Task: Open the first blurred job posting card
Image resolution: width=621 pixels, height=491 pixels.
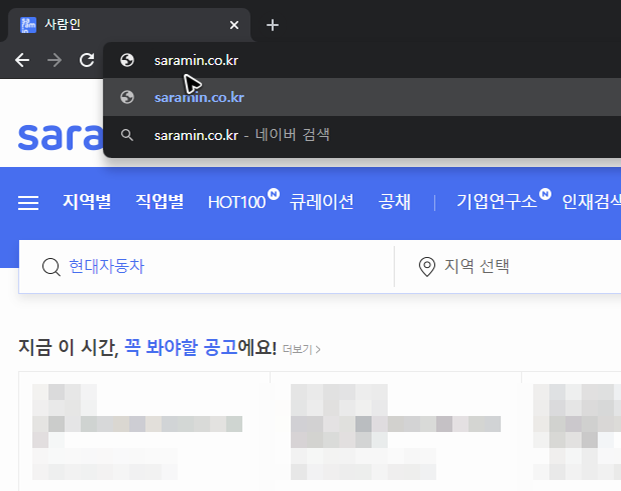Action: tap(144, 431)
